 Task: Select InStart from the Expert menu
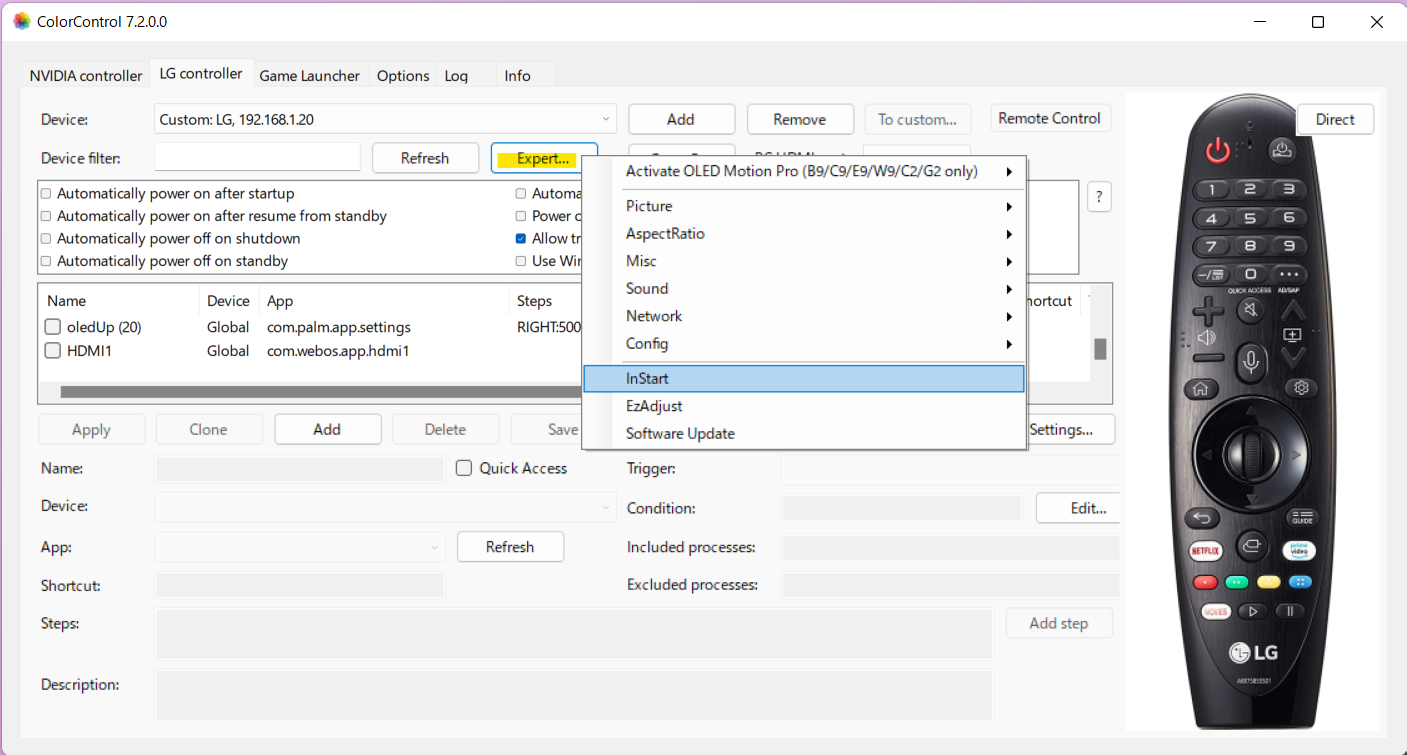tap(803, 379)
